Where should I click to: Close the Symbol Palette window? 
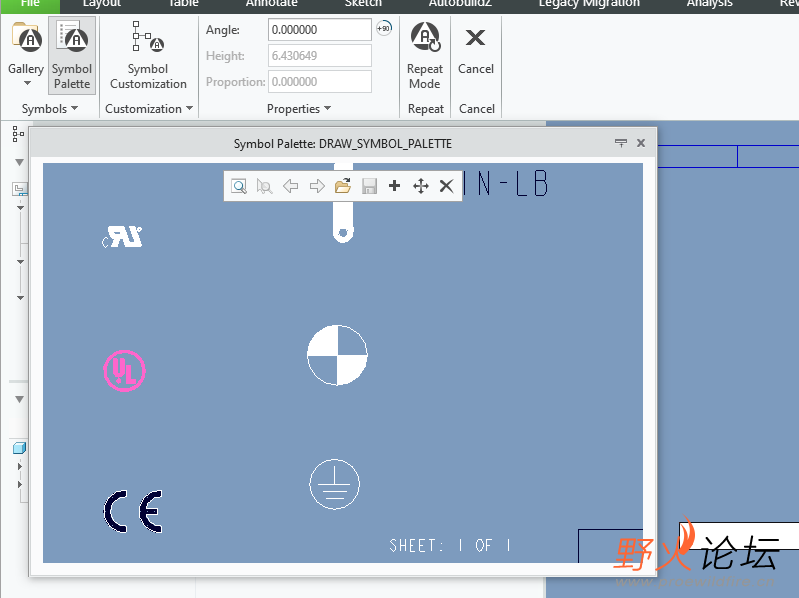click(x=641, y=143)
